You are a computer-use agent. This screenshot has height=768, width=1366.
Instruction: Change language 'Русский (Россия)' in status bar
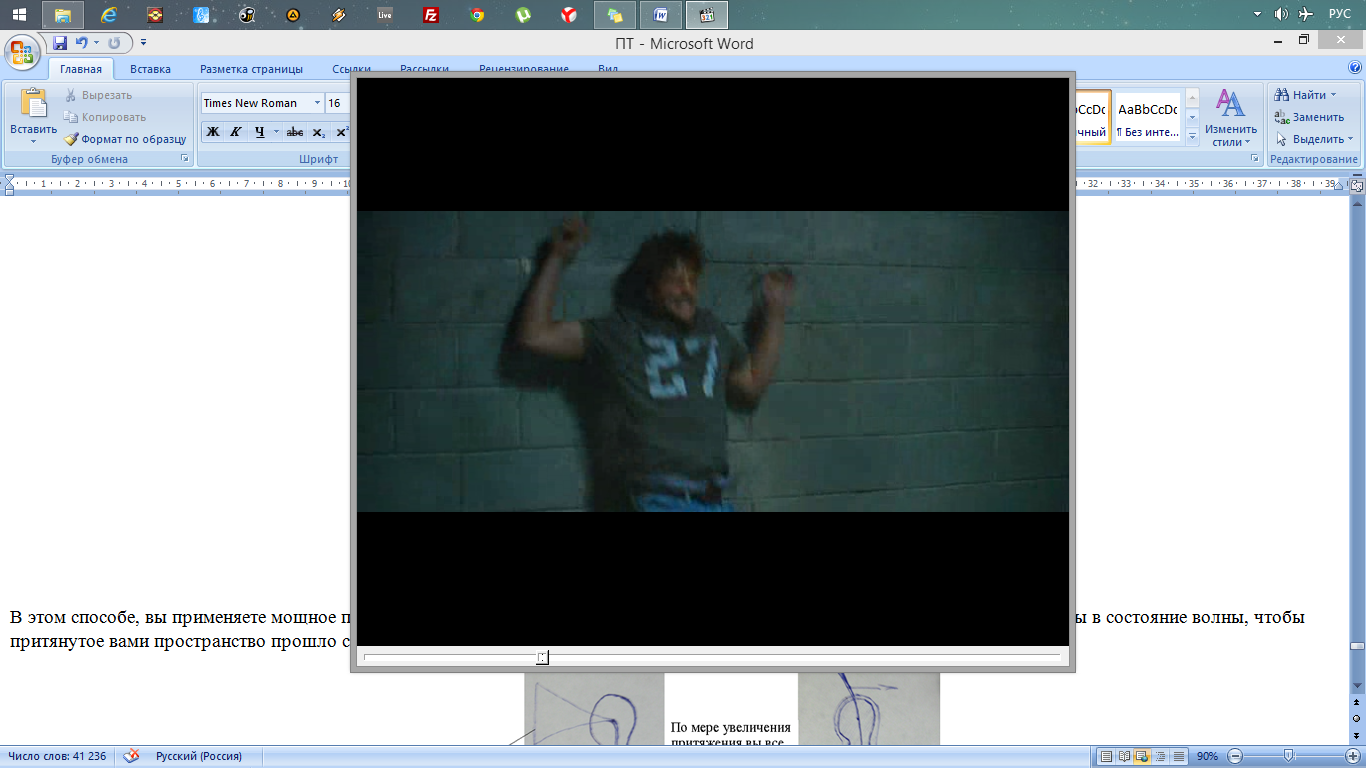(x=198, y=757)
